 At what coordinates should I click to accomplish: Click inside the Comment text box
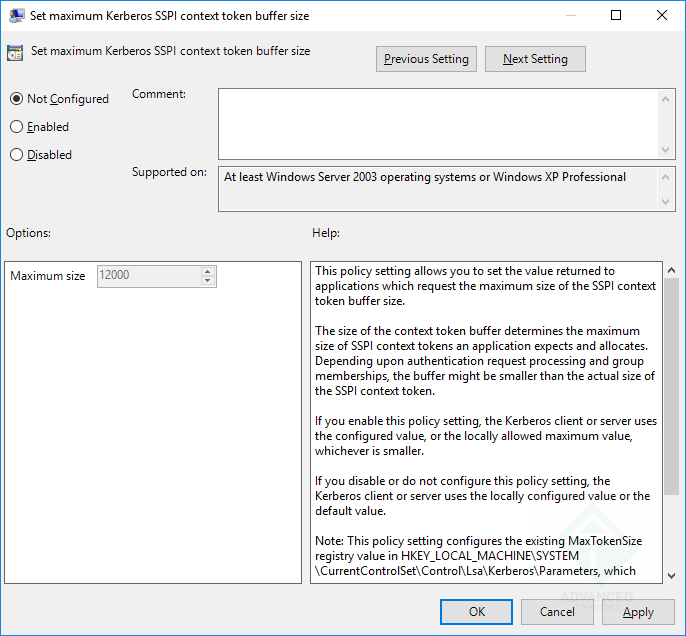438,122
